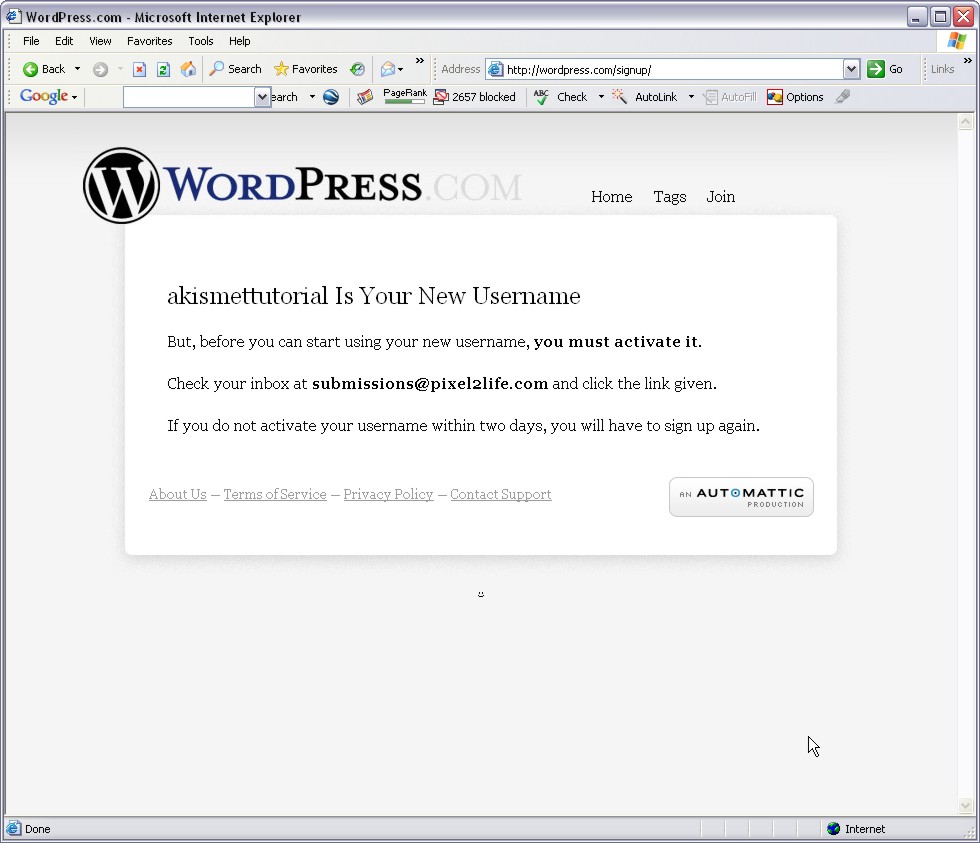Open the Tags link in site navigation
Screen dimensions: 980x843
pos(670,197)
